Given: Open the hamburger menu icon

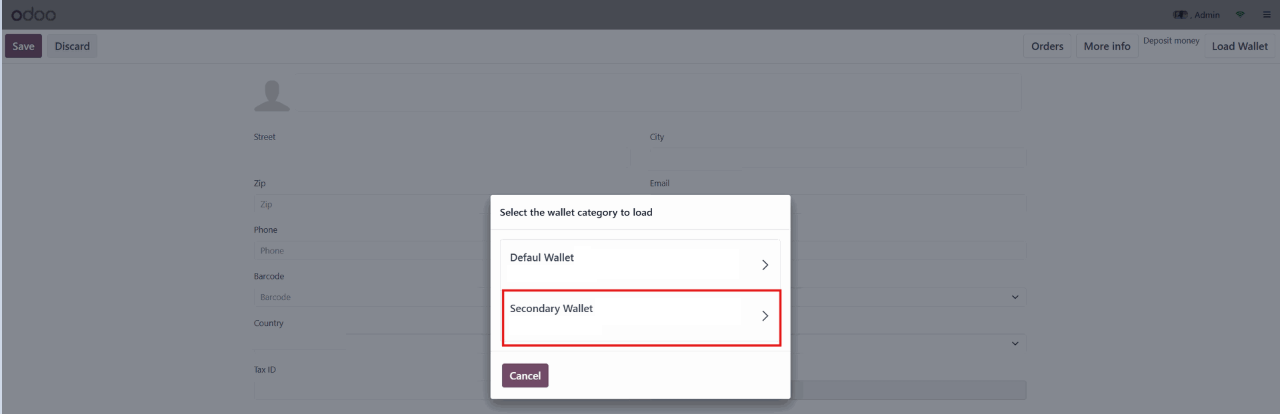Looking at the screenshot, I should (x=1266, y=15).
